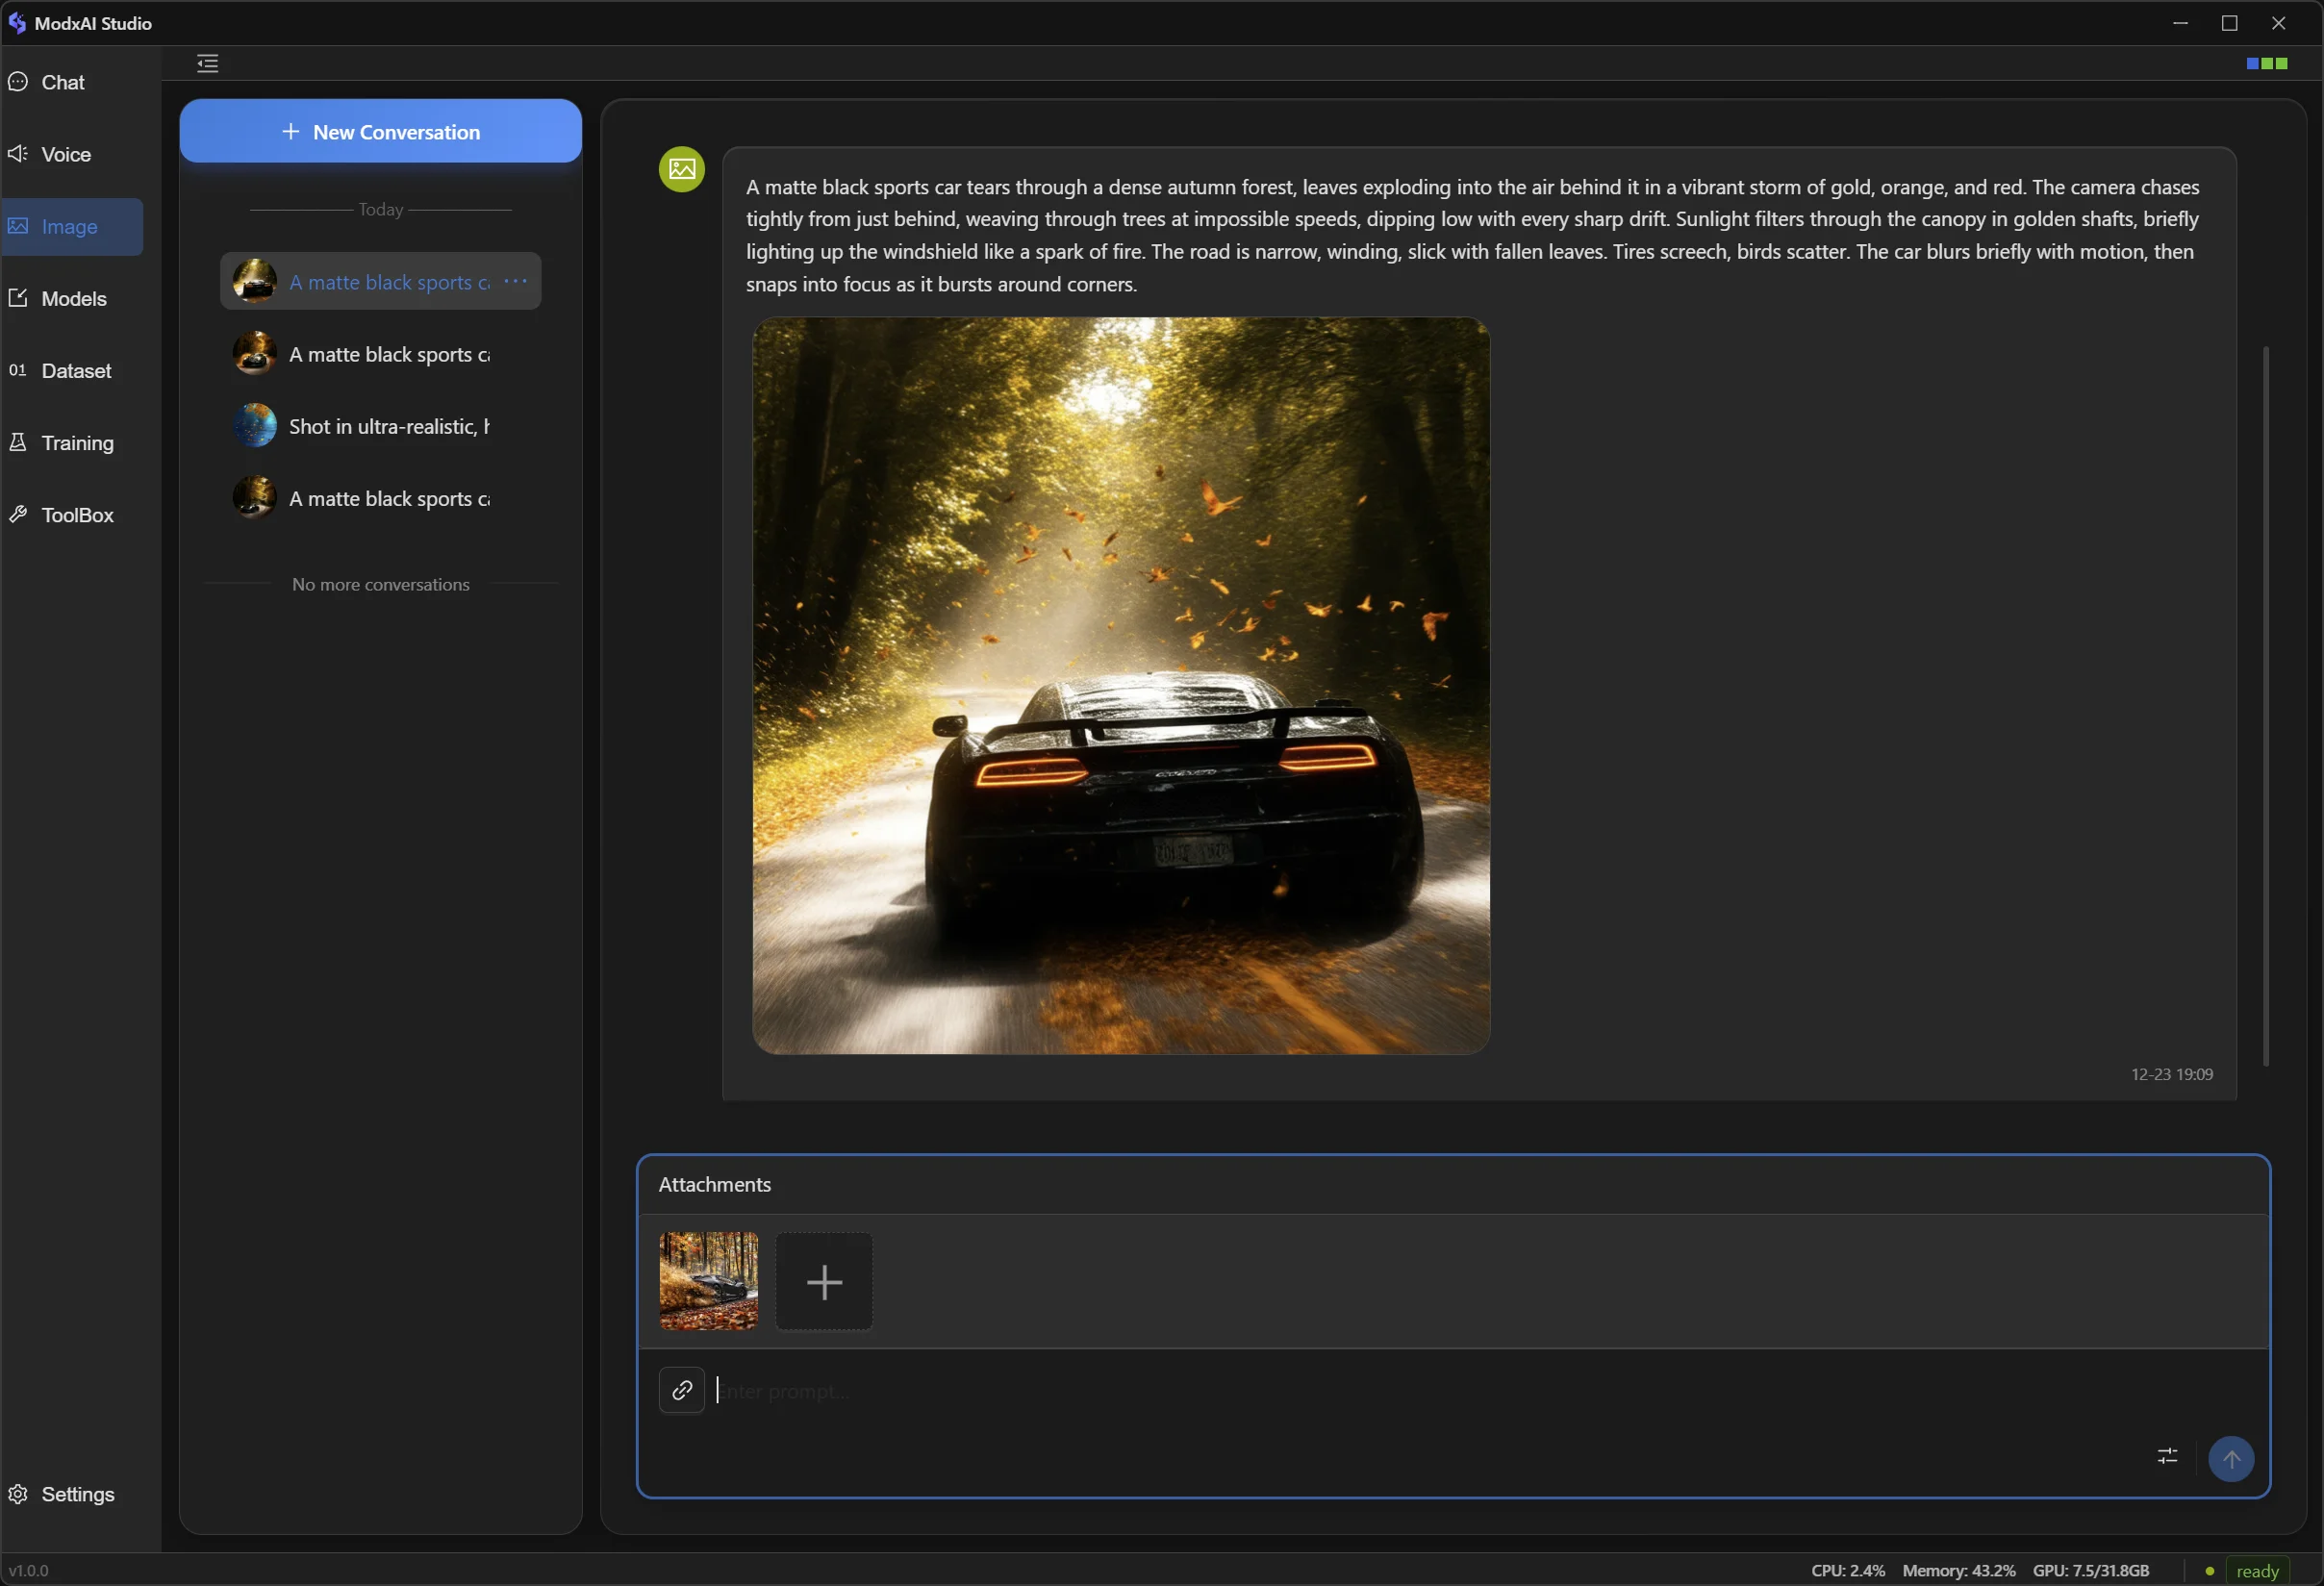Add another attachment with plus tile
The image size is (2324, 1586).
[x=823, y=1281]
